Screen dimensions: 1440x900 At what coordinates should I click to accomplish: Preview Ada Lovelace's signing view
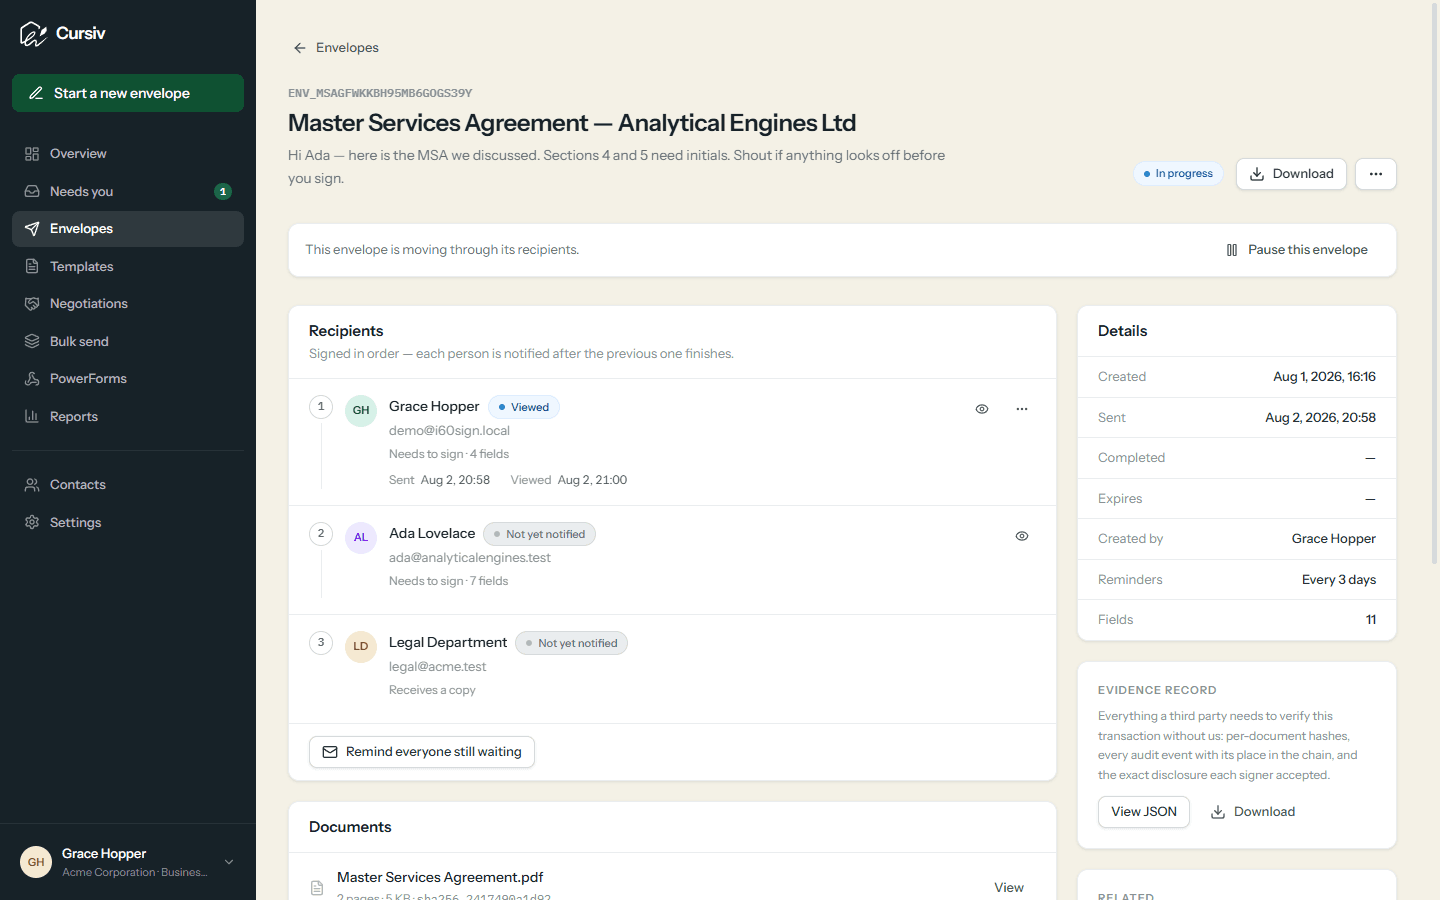(1022, 536)
